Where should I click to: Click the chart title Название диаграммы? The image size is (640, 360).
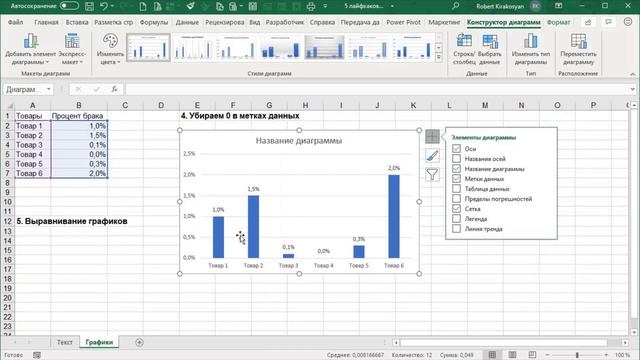(299, 141)
